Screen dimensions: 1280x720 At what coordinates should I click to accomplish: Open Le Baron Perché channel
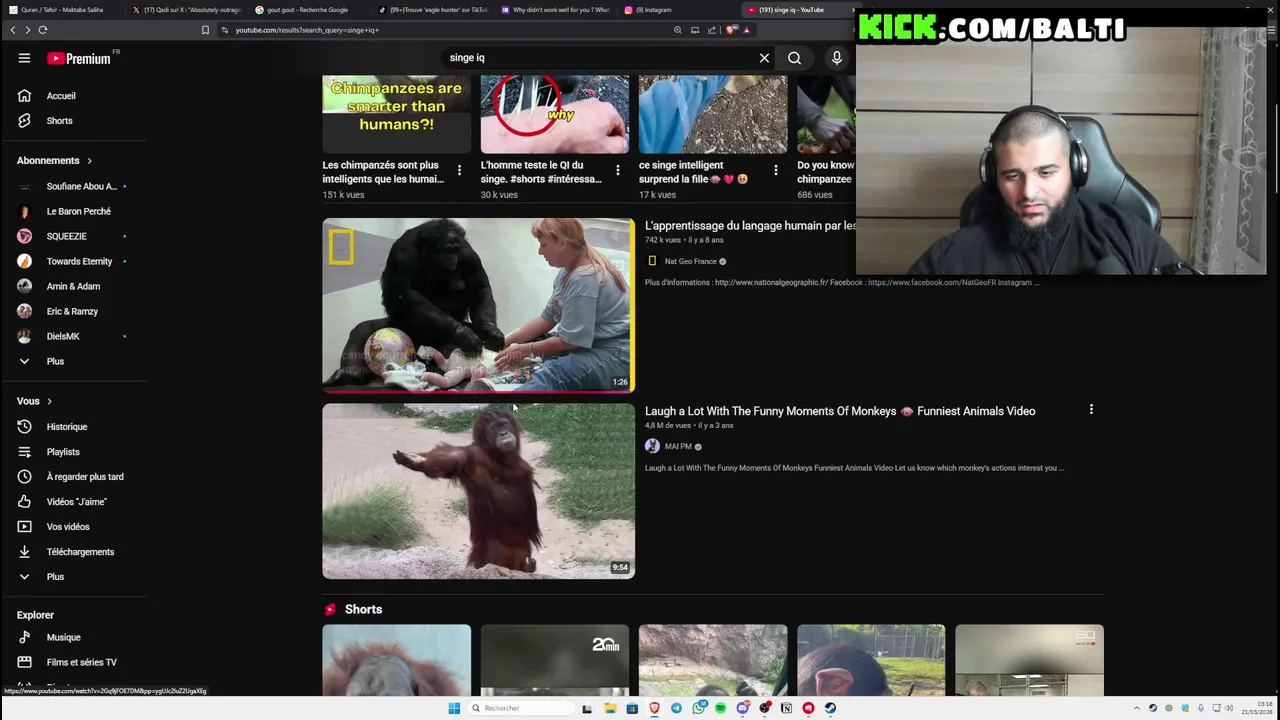click(78, 211)
